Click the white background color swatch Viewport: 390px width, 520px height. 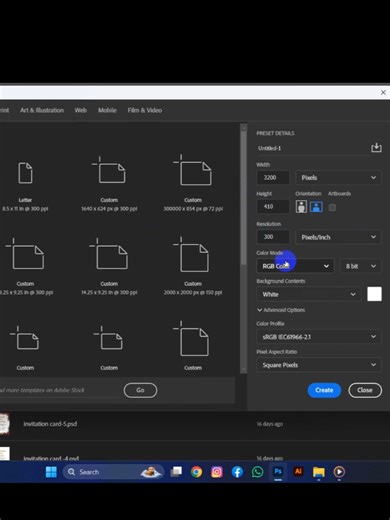point(374,294)
